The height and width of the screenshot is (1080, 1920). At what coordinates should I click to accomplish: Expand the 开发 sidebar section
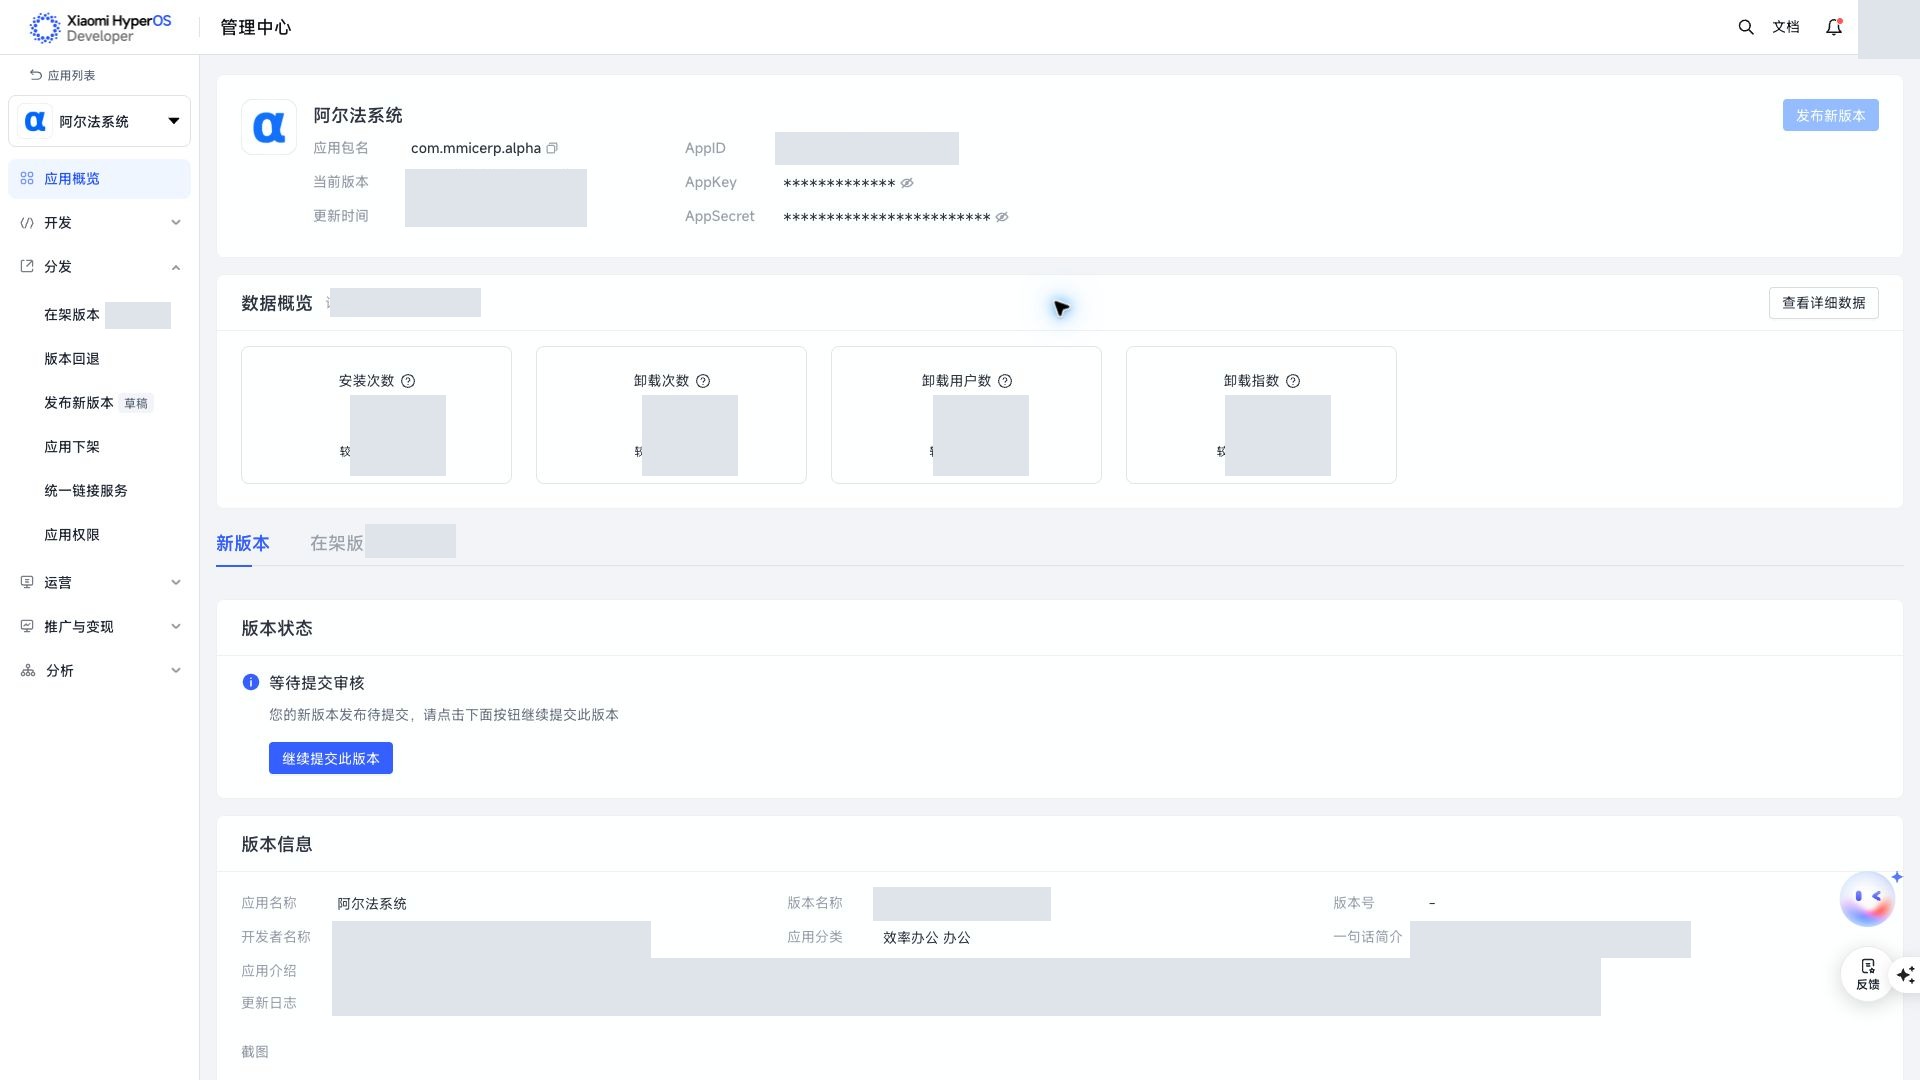pos(99,223)
